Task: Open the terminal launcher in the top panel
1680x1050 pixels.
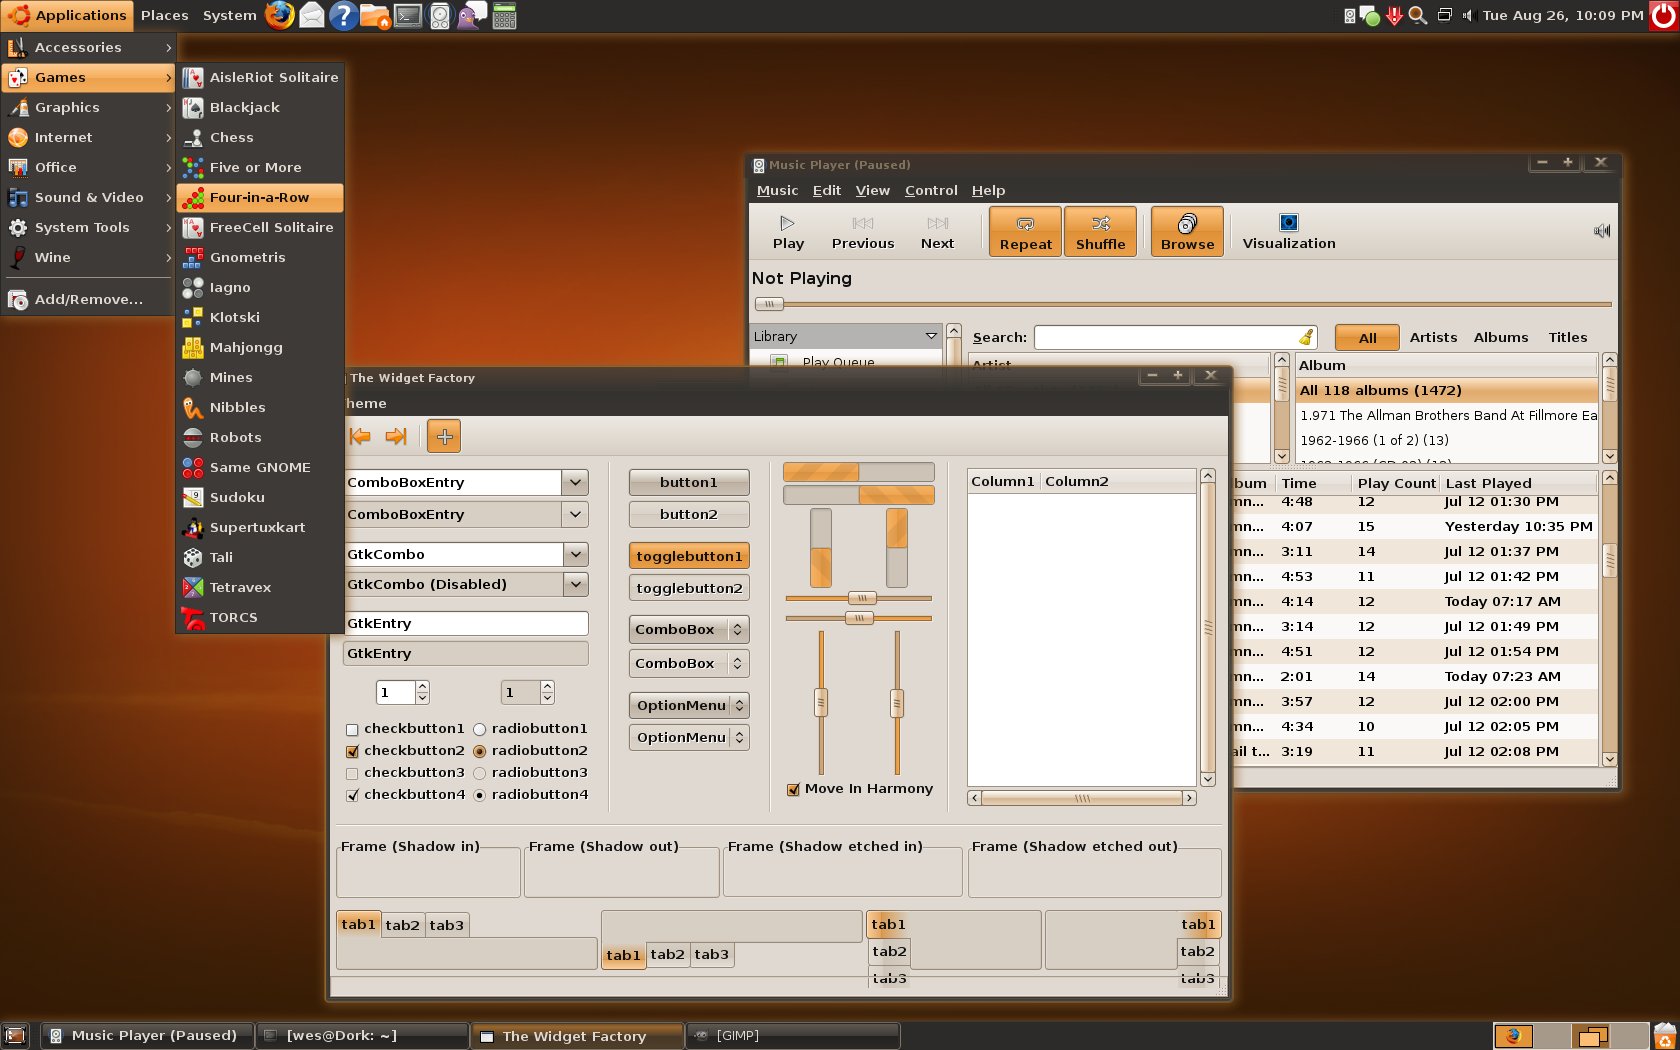Action: (x=408, y=15)
